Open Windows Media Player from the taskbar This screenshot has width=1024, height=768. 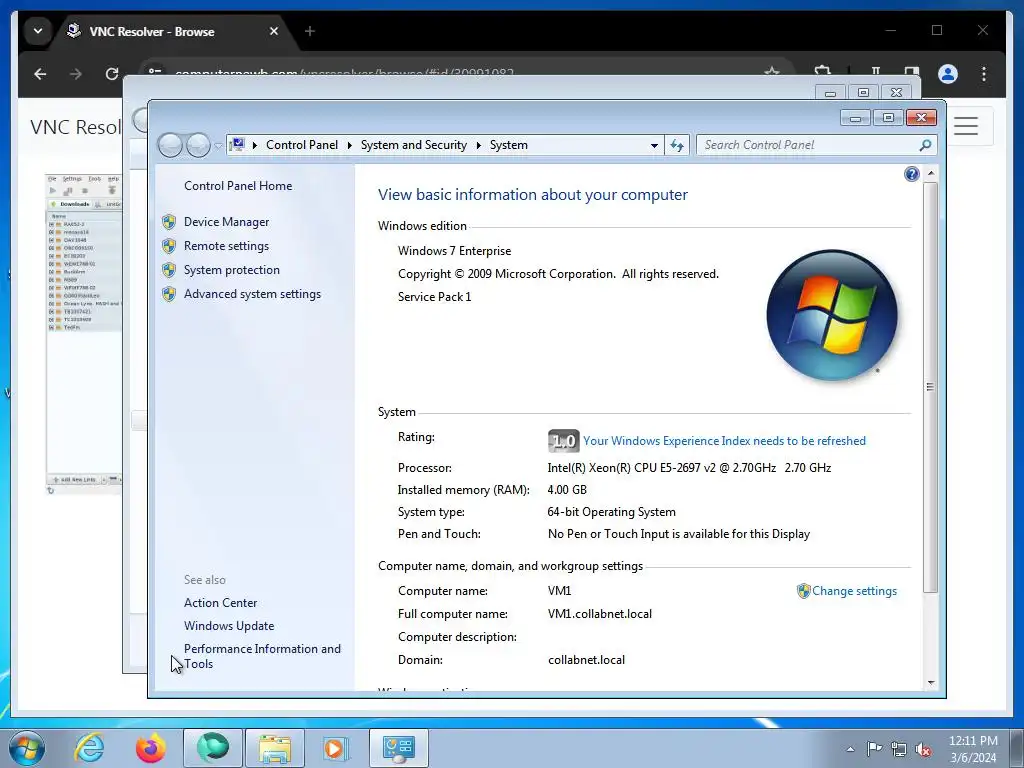(x=336, y=748)
